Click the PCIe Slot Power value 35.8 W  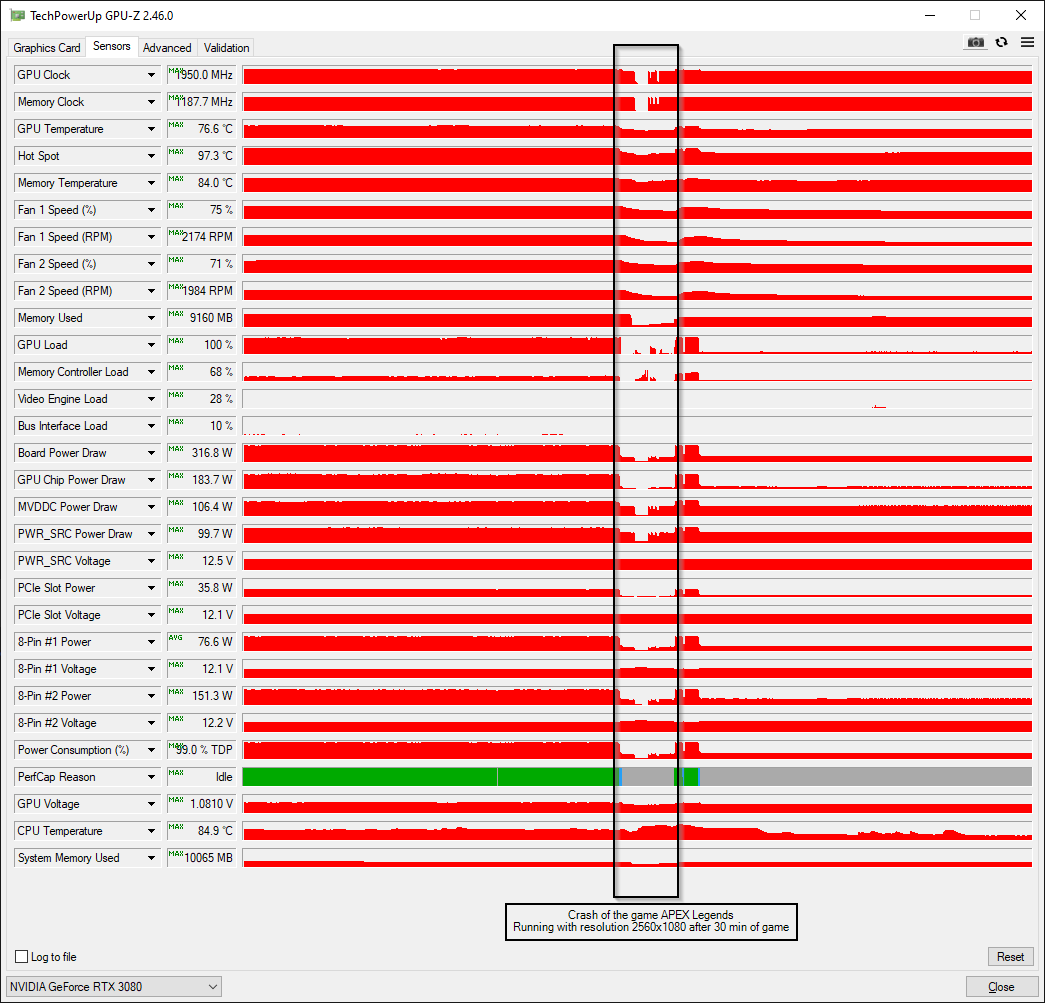(x=201, y=588)
